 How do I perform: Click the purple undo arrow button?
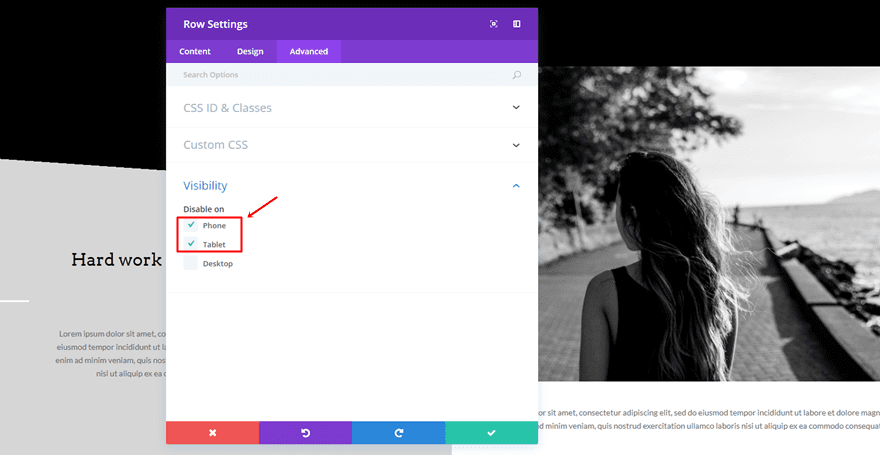click(305, 433)
